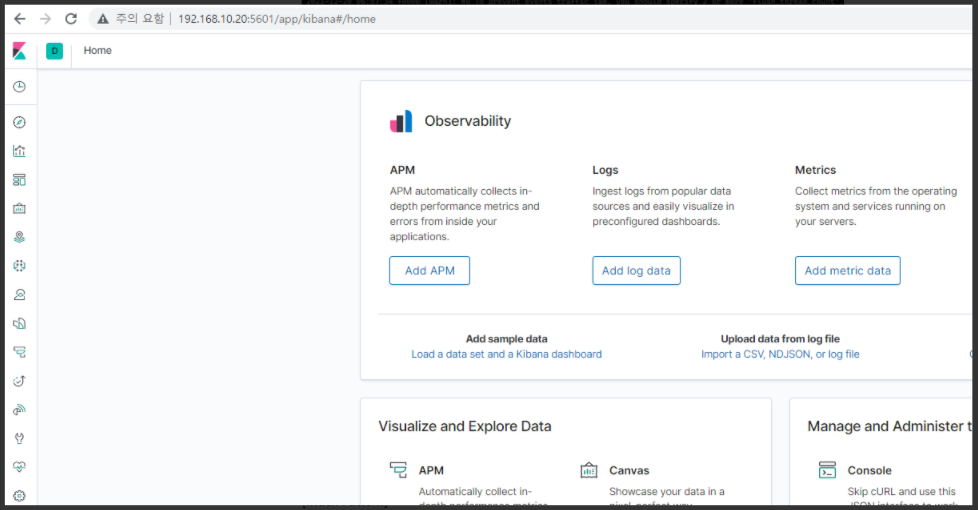Click the Console icon
The width and height of the screenshot is (978, 510).
click(827, 469)
